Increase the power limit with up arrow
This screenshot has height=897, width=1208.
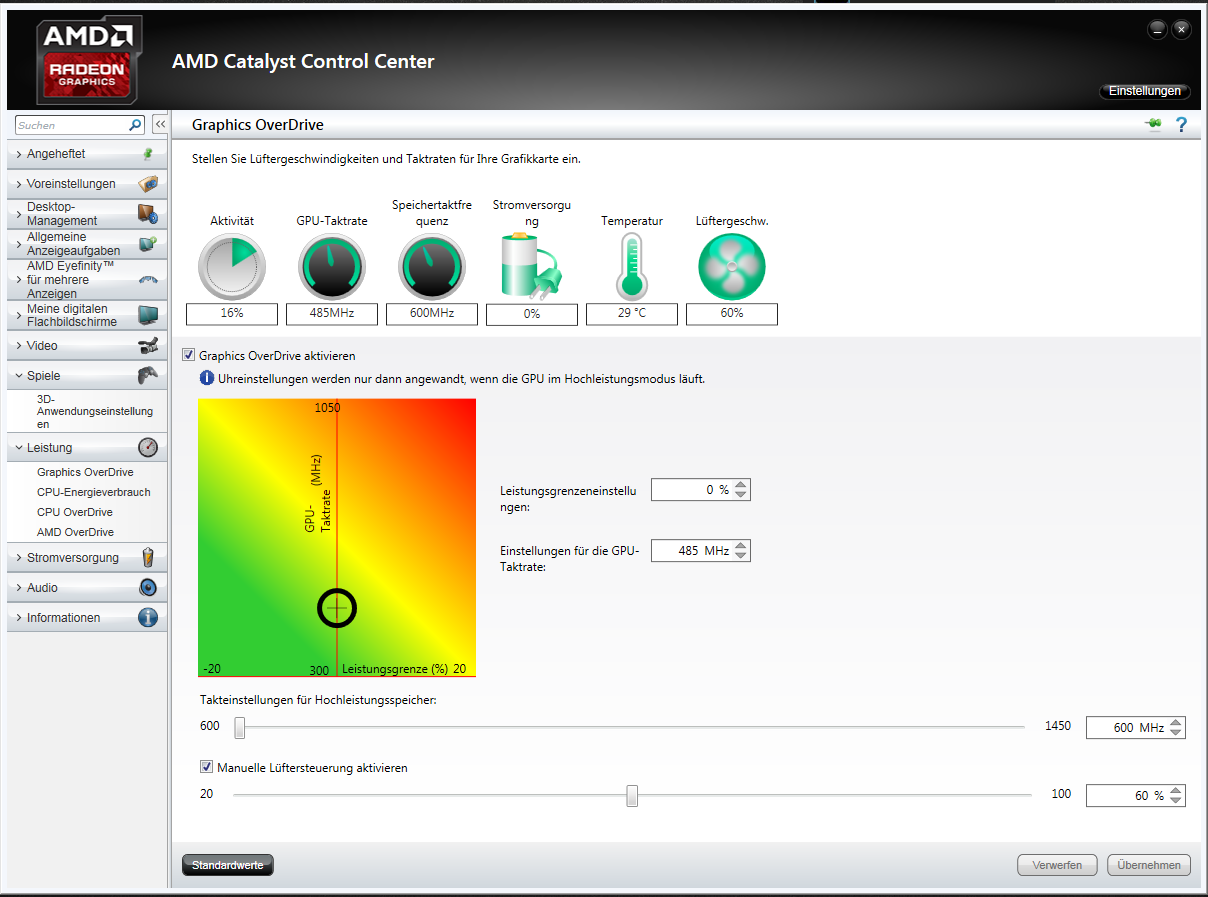pyautogui.click(x=740, y=485)
